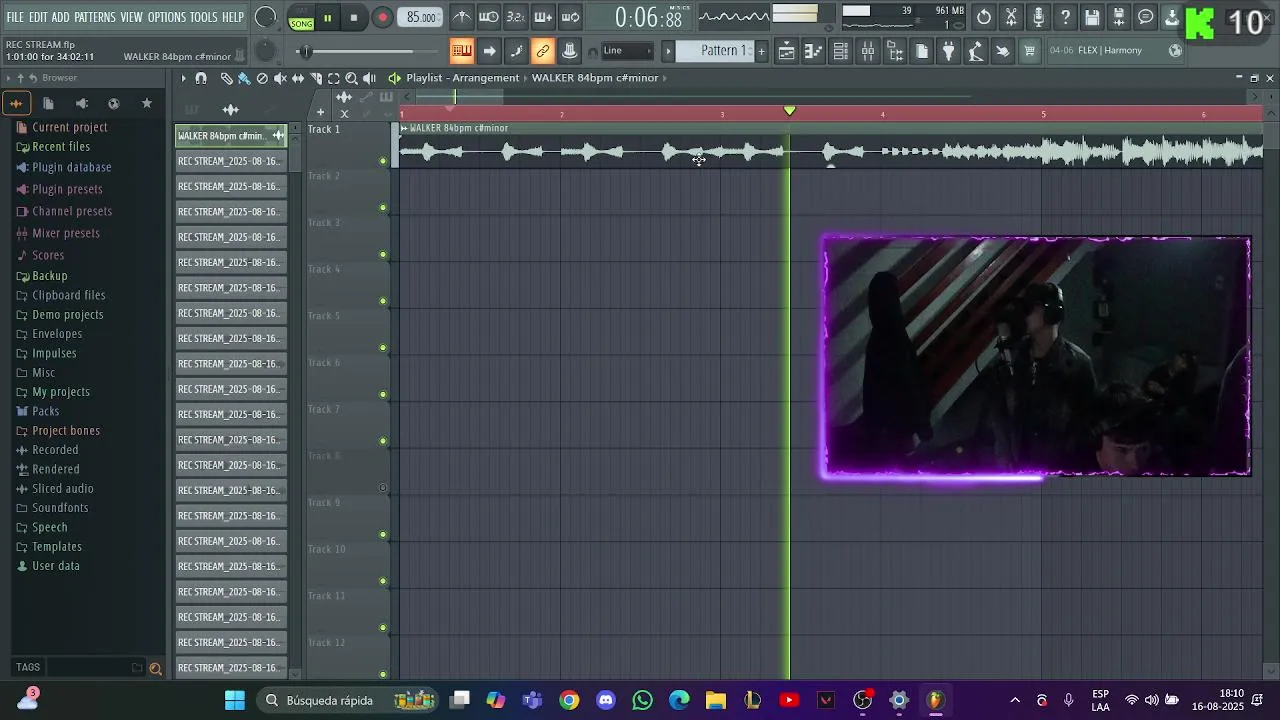
Task: Open the metronome icon in transport bar
Action: [461, 17]
